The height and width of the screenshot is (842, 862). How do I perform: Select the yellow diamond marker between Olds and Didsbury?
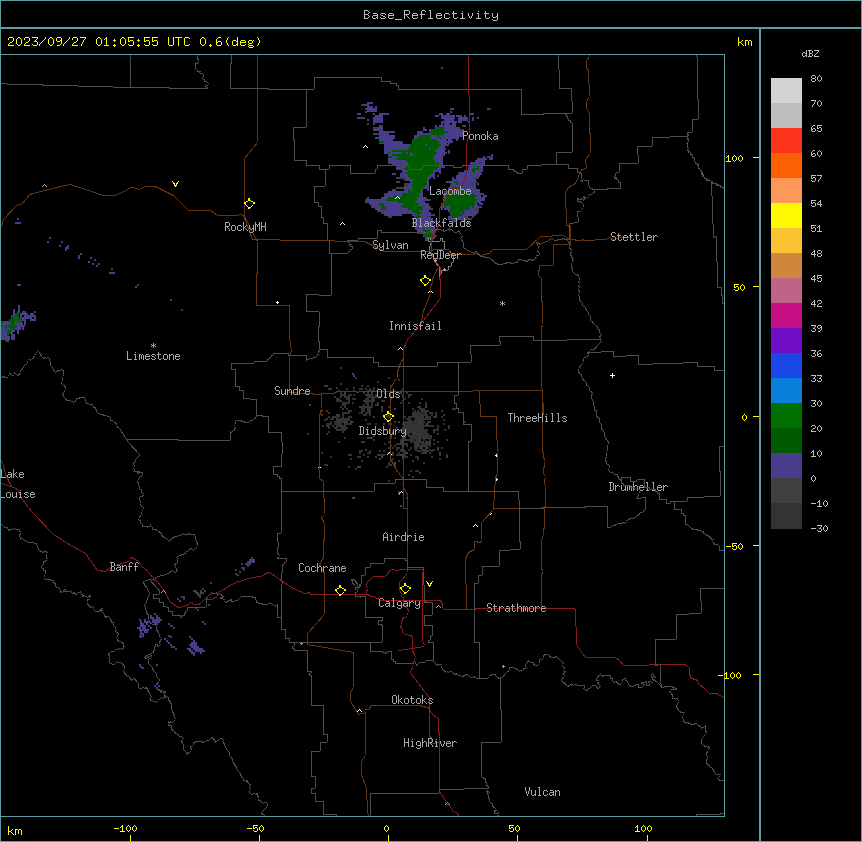coord(388,416)
